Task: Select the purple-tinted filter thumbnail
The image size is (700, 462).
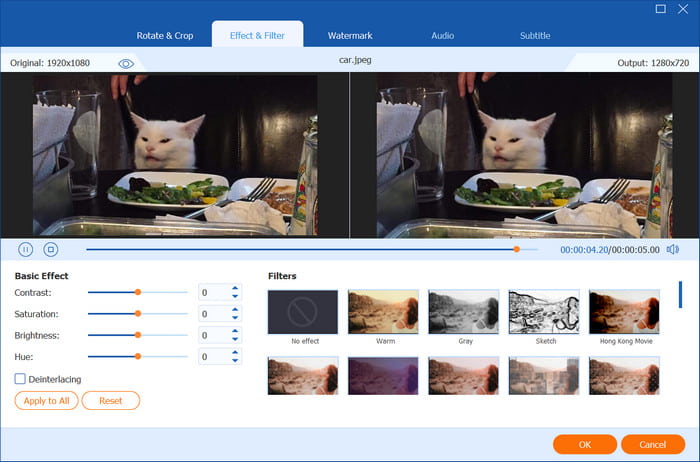Action: (x=383, y=376)
